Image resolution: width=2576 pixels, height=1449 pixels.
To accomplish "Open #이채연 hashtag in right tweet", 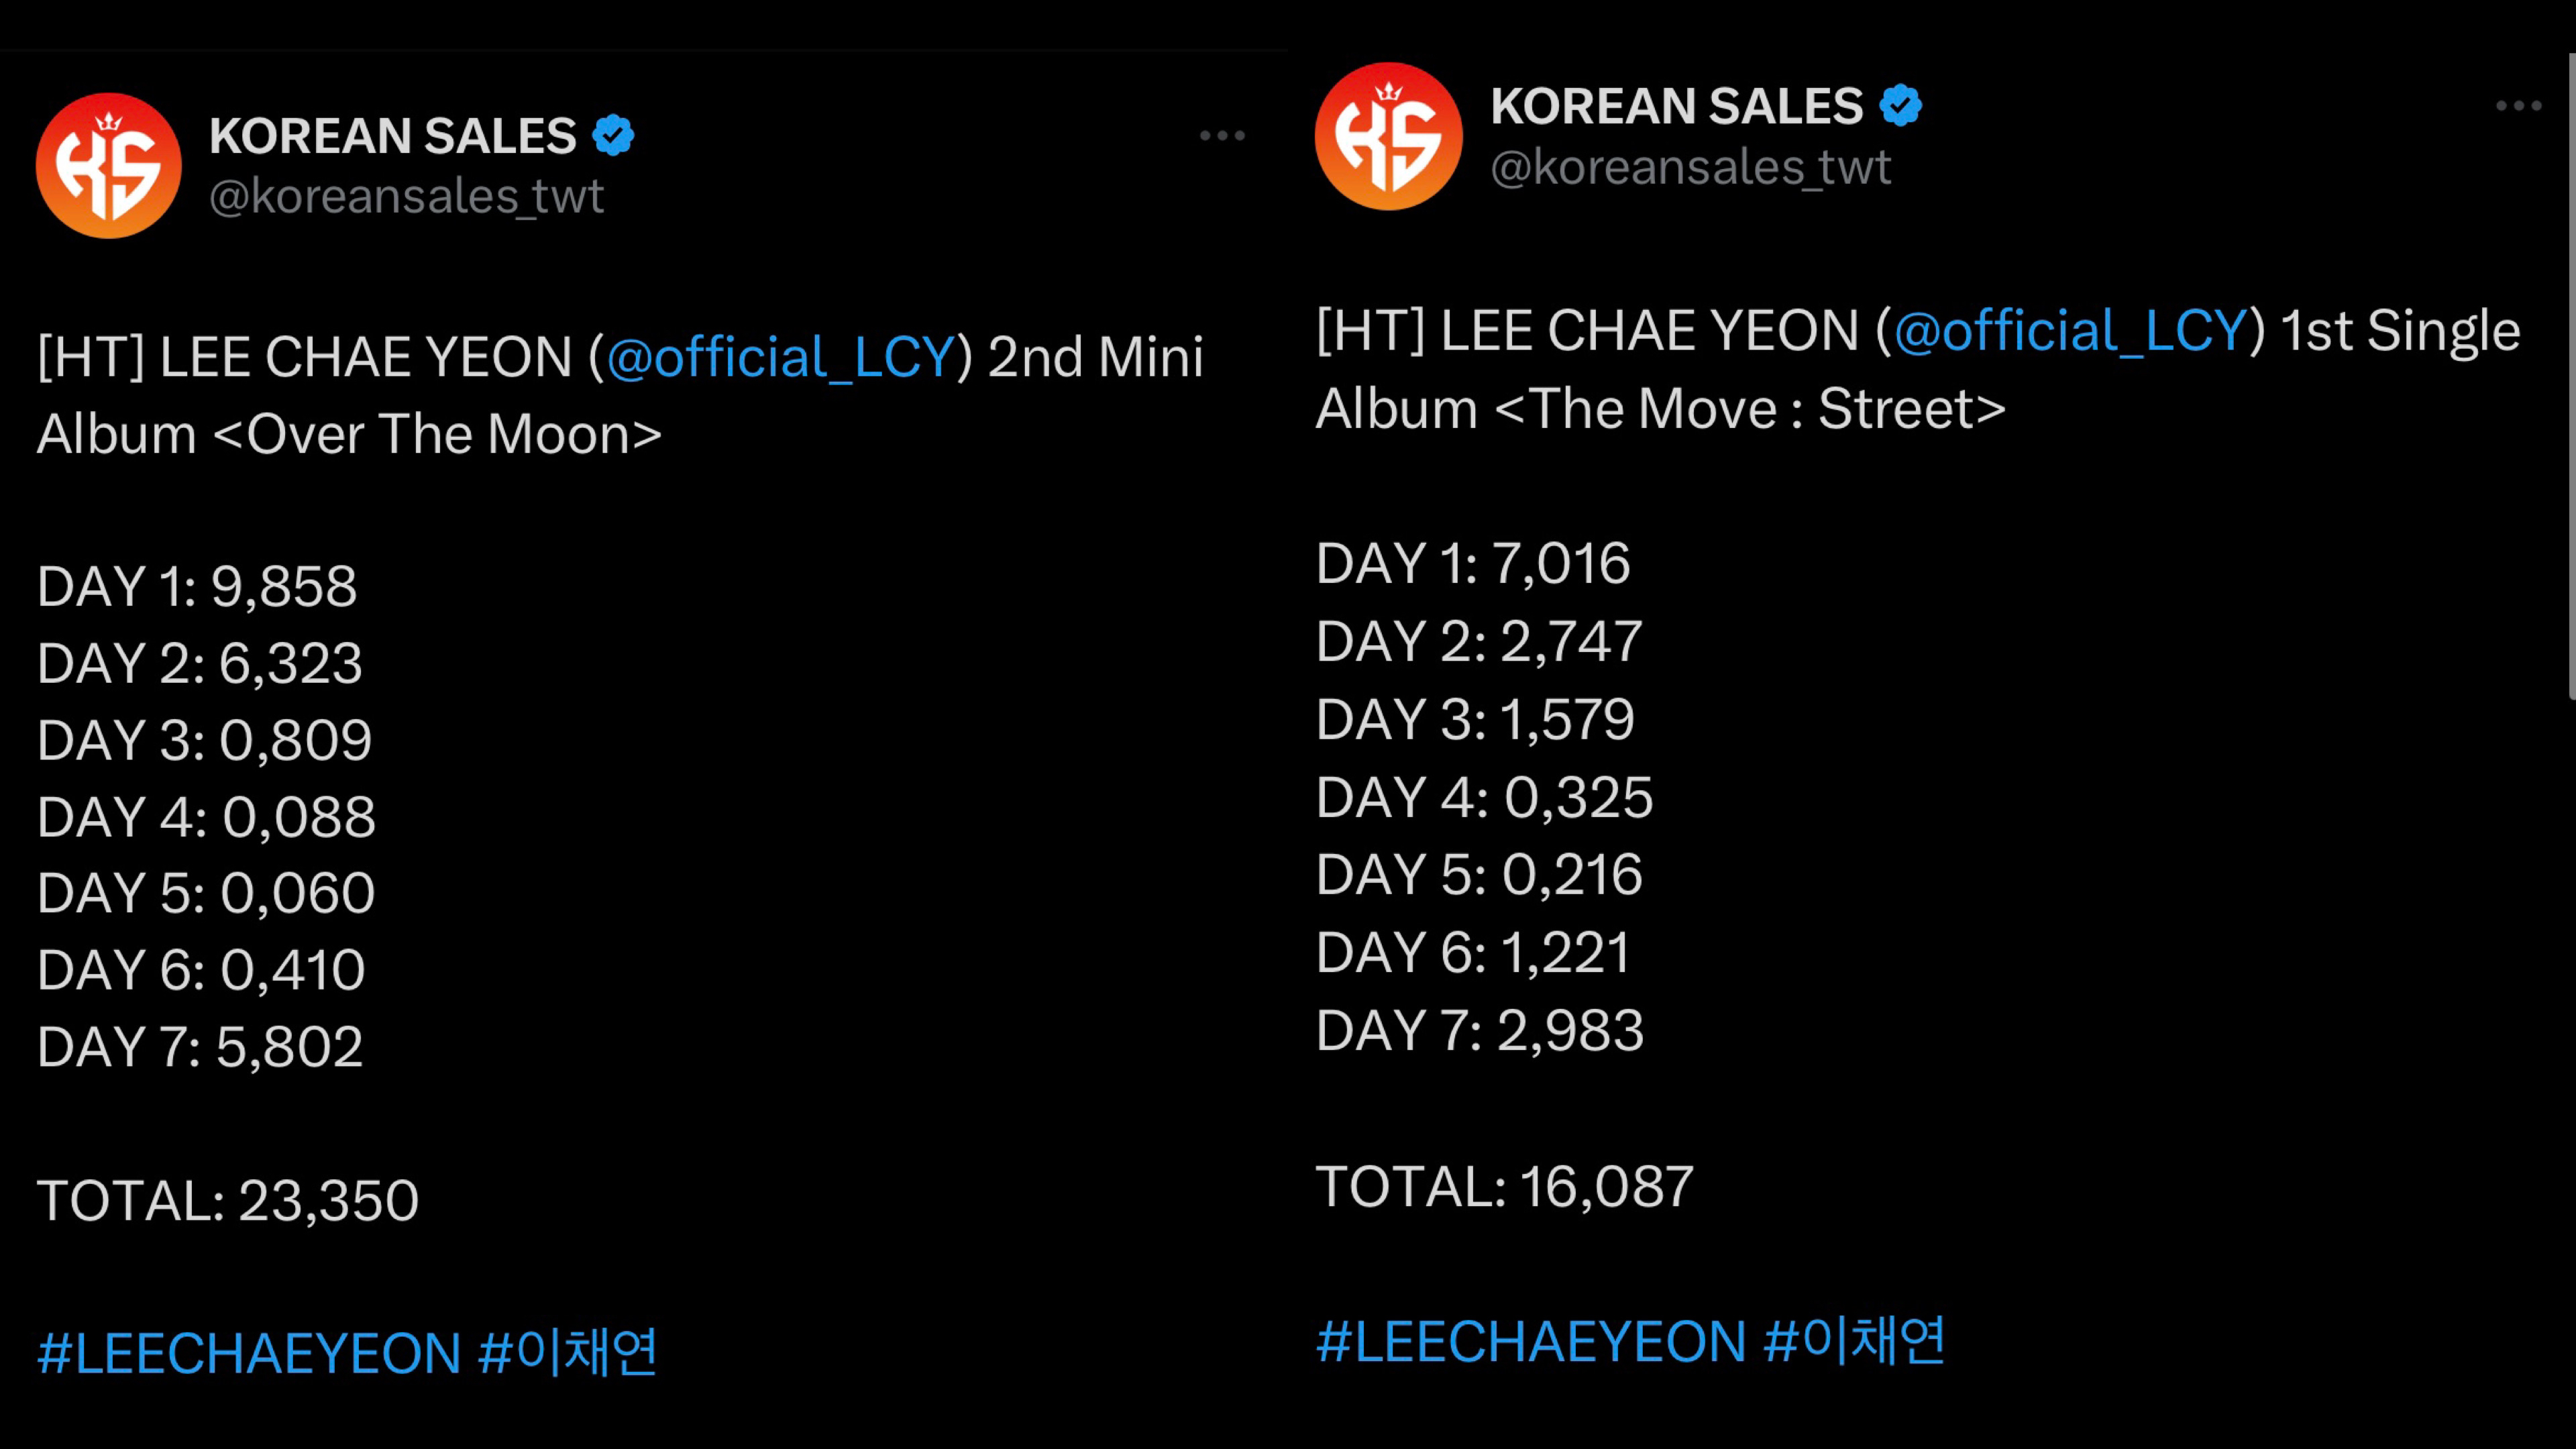I will 1855,1341.
